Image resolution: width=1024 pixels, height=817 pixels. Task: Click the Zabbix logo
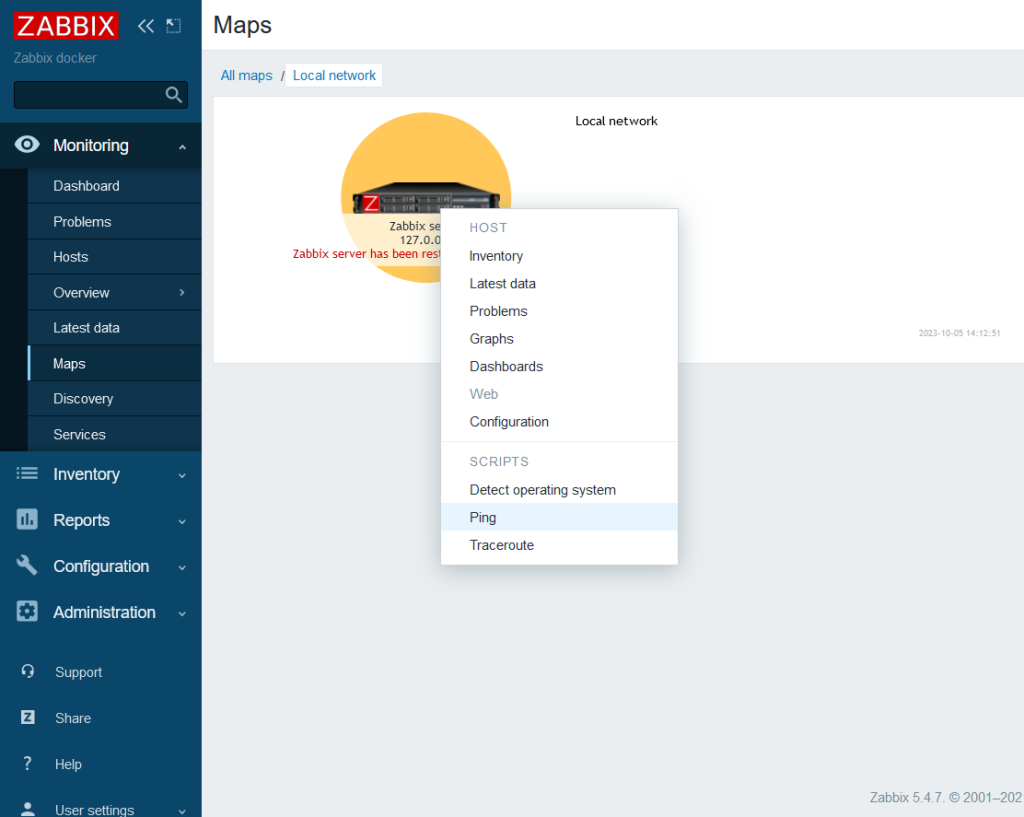pos(66,26)
